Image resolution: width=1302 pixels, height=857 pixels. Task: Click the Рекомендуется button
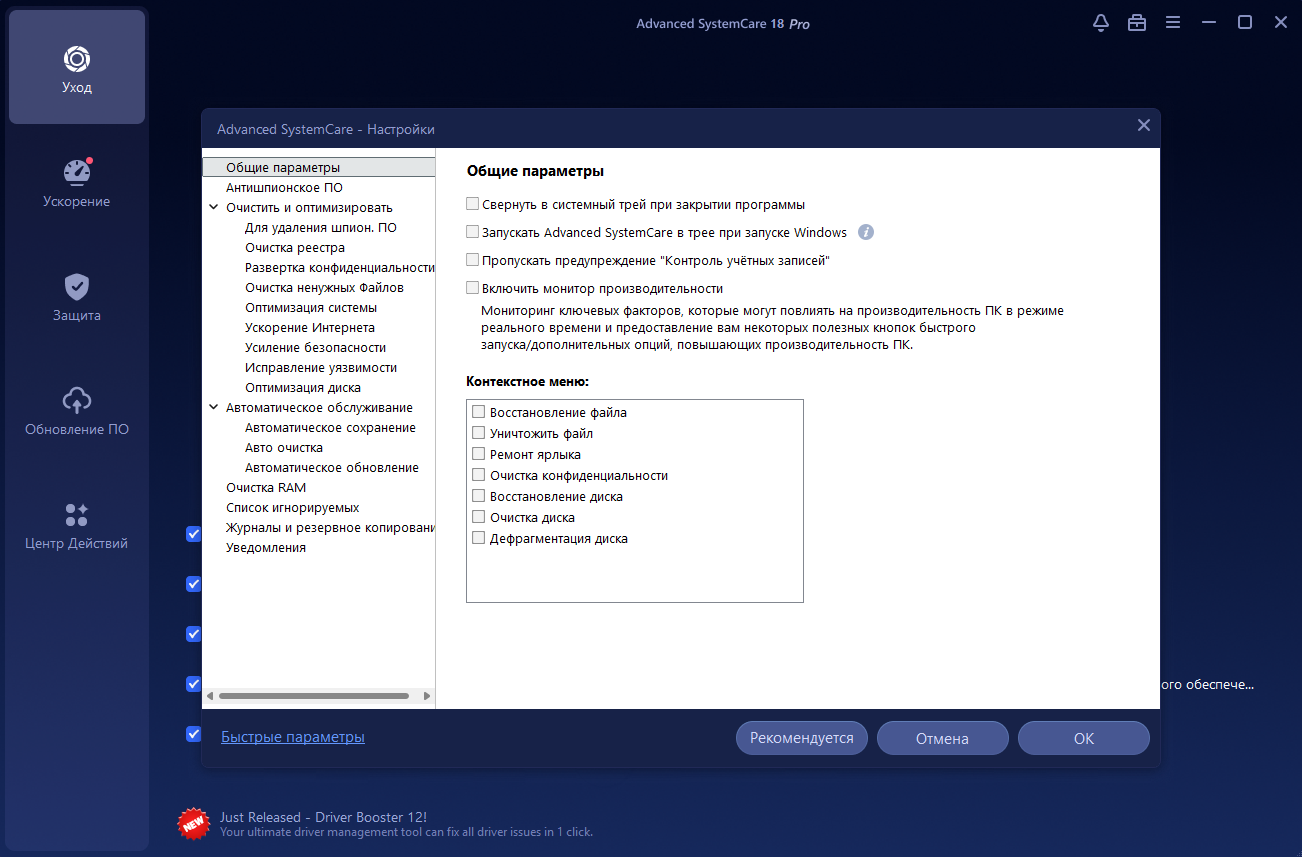(x=802, y=738)
